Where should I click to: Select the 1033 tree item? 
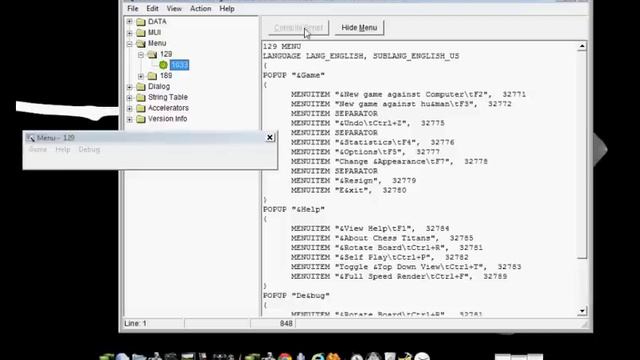tap(180, 65)
